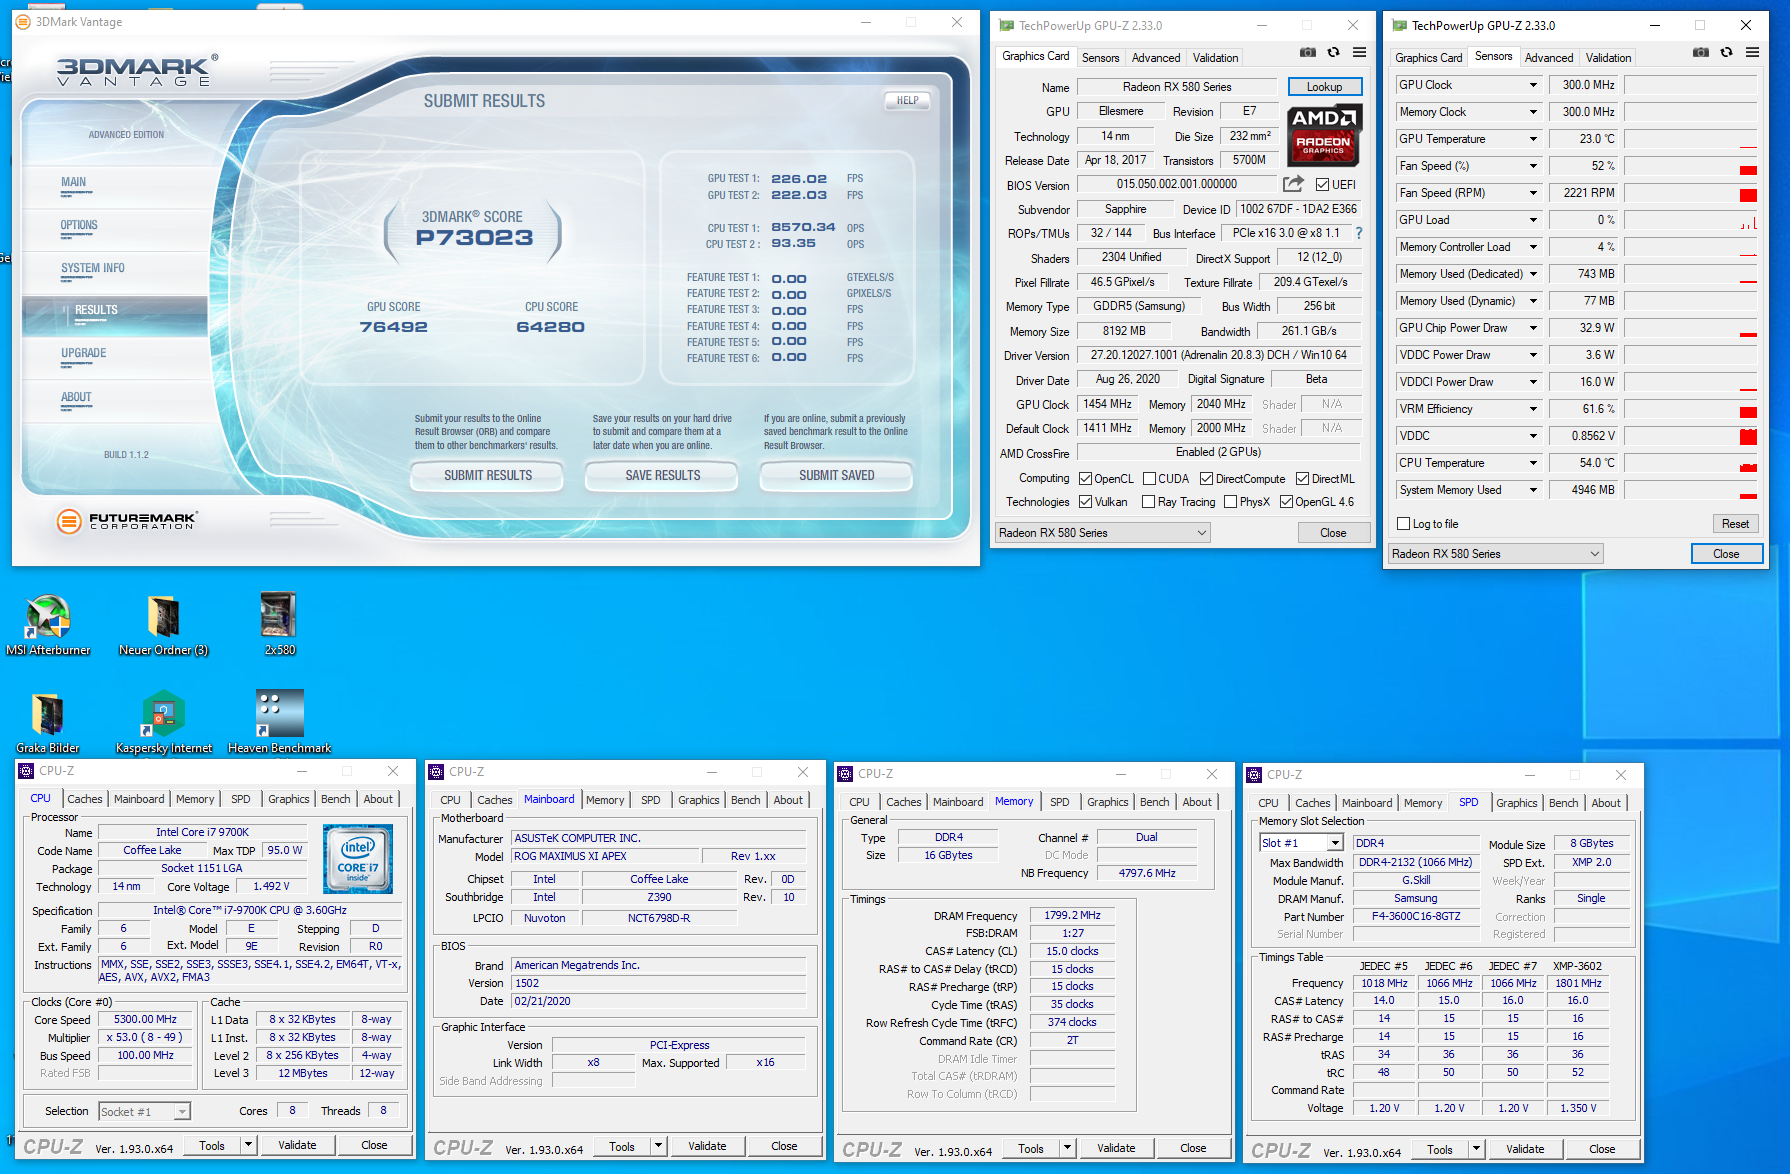This screenshot has height=1174, width=1790.
Task: Open GPU Clock sensor dropdown
Action: (1533, 85)
